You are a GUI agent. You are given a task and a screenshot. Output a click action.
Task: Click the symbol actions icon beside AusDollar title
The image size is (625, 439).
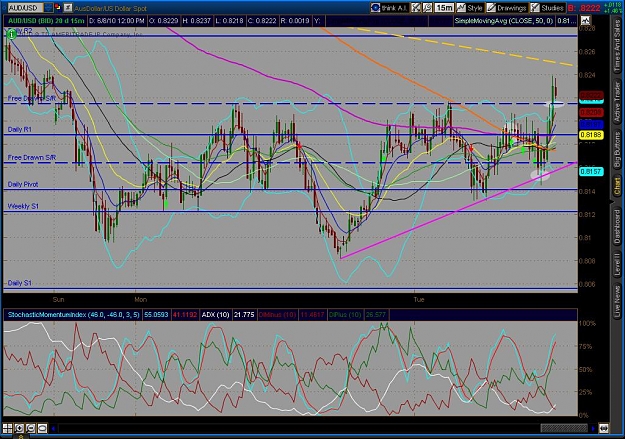click(68, 8)
